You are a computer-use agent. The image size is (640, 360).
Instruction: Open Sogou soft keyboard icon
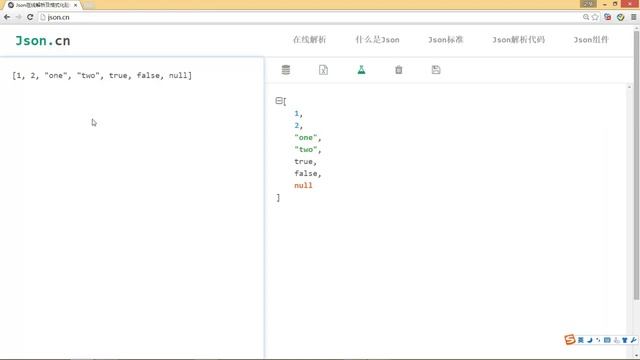607,340
